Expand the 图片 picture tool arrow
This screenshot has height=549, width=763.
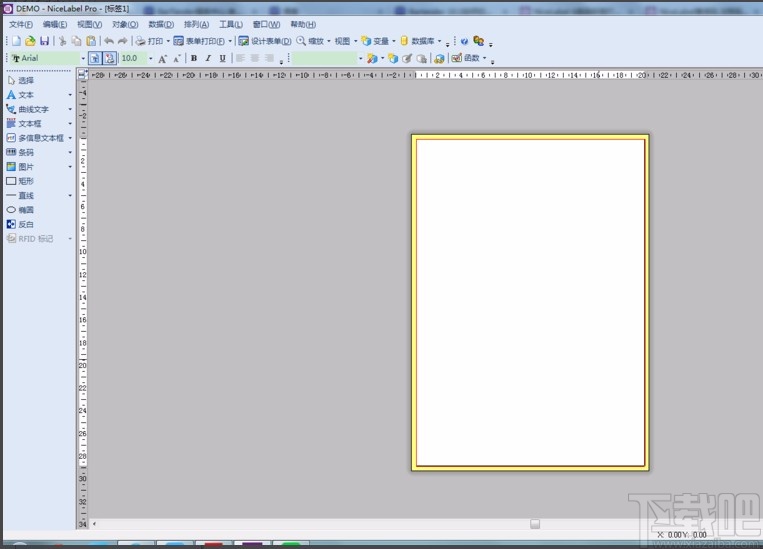click(70, 167)
